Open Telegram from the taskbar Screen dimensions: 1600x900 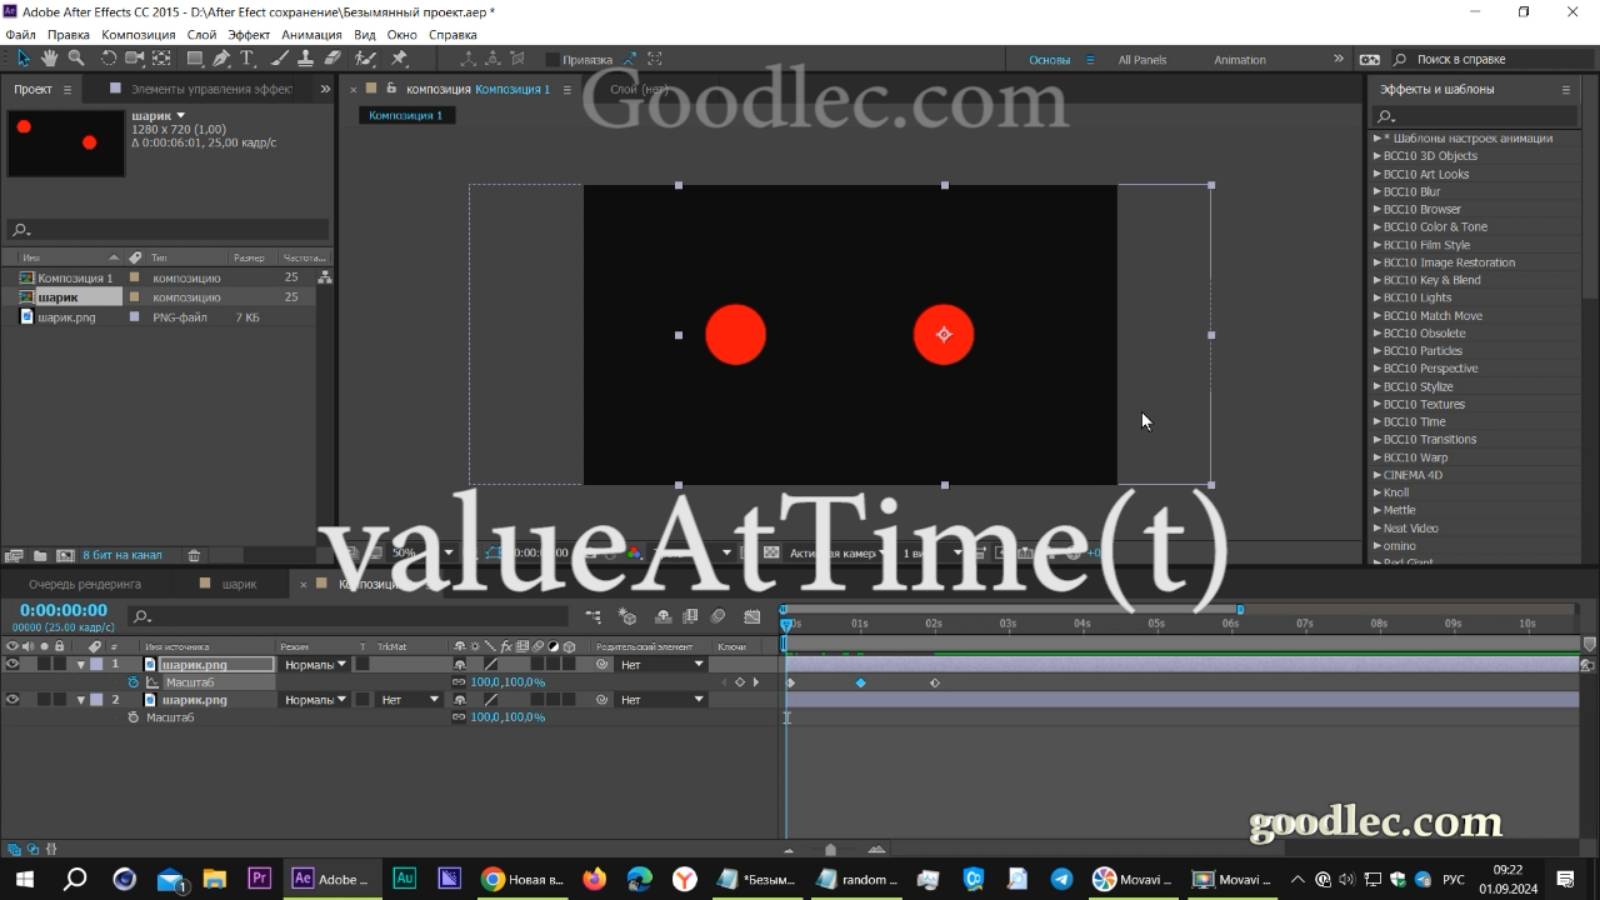point(1061,879)
